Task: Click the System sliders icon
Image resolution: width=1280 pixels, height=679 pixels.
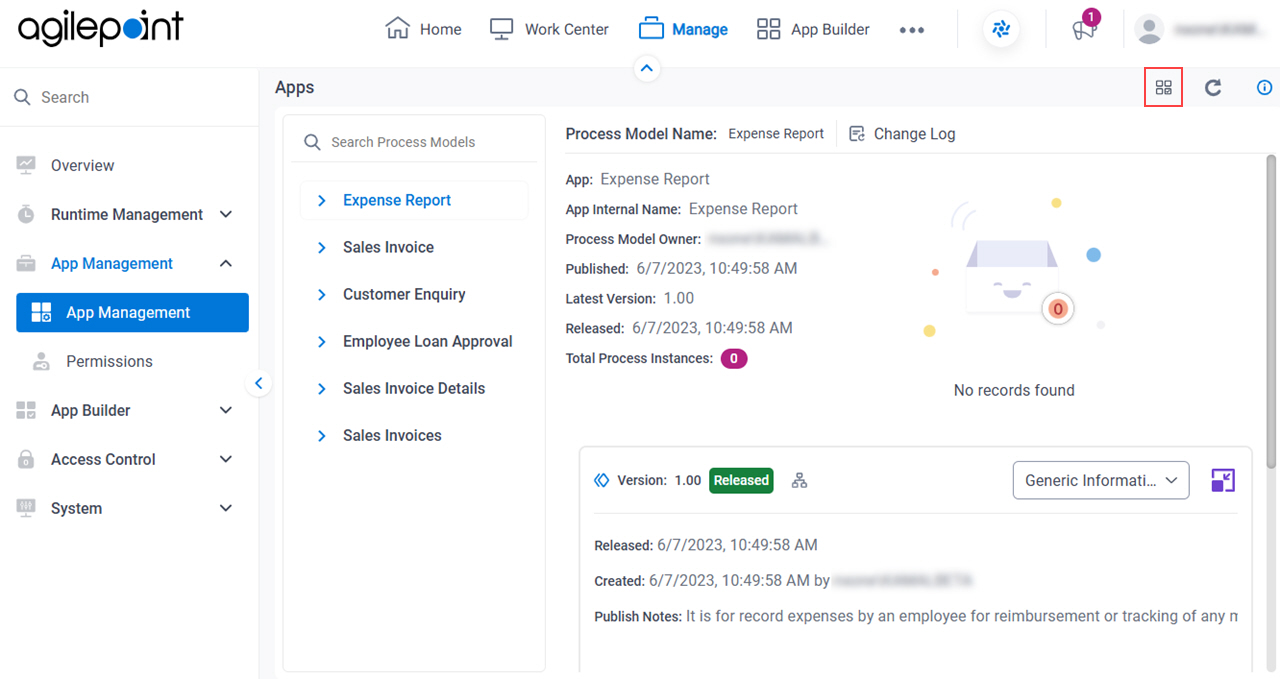Action: pos(26,508)
